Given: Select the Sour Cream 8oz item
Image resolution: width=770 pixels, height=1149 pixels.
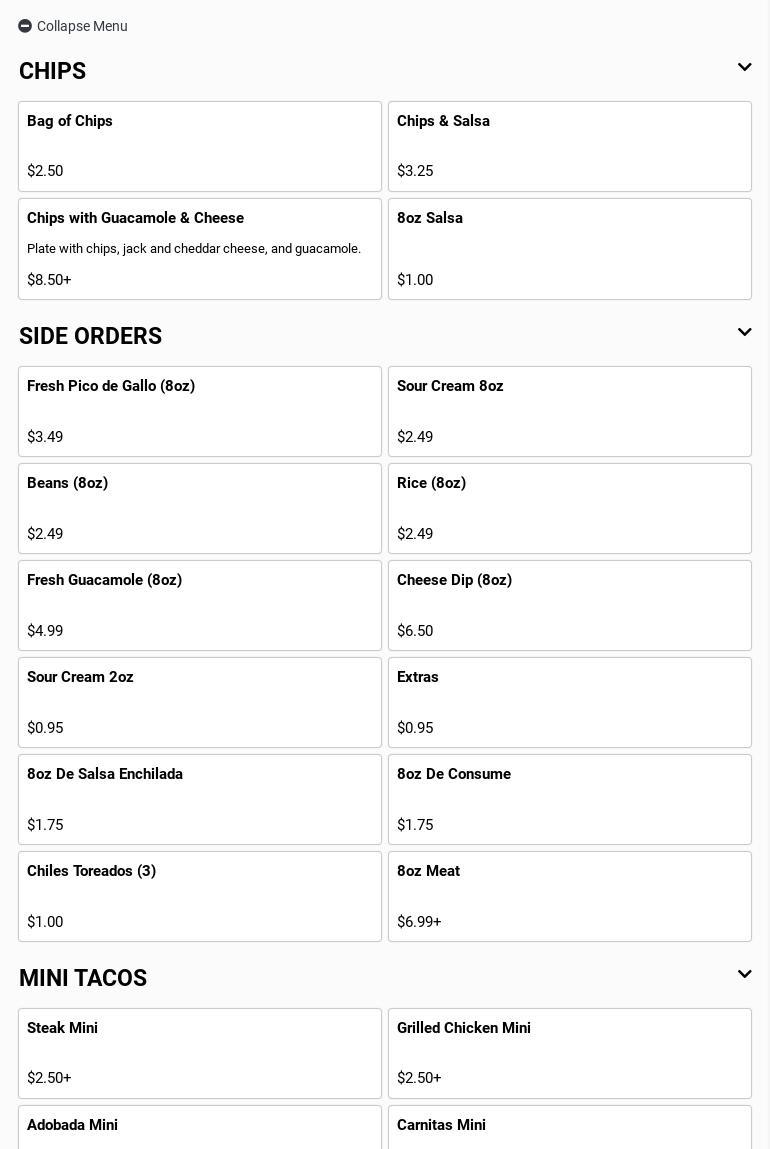Looking at the screenshot, I should [x=570, y=411].
